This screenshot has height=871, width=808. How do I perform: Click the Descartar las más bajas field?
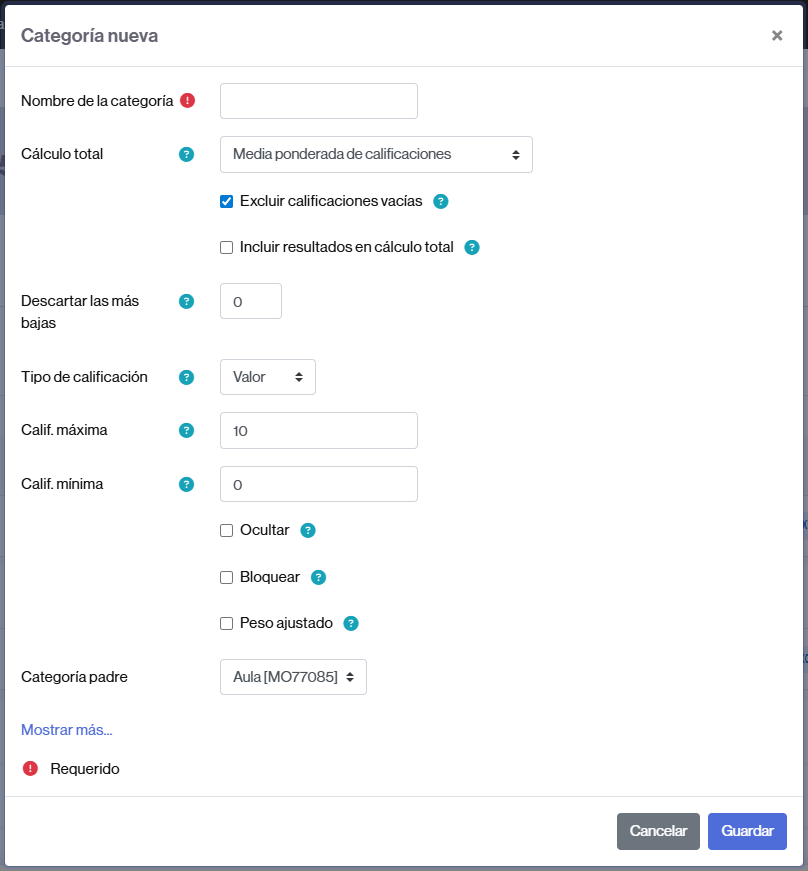coord(250,301)
